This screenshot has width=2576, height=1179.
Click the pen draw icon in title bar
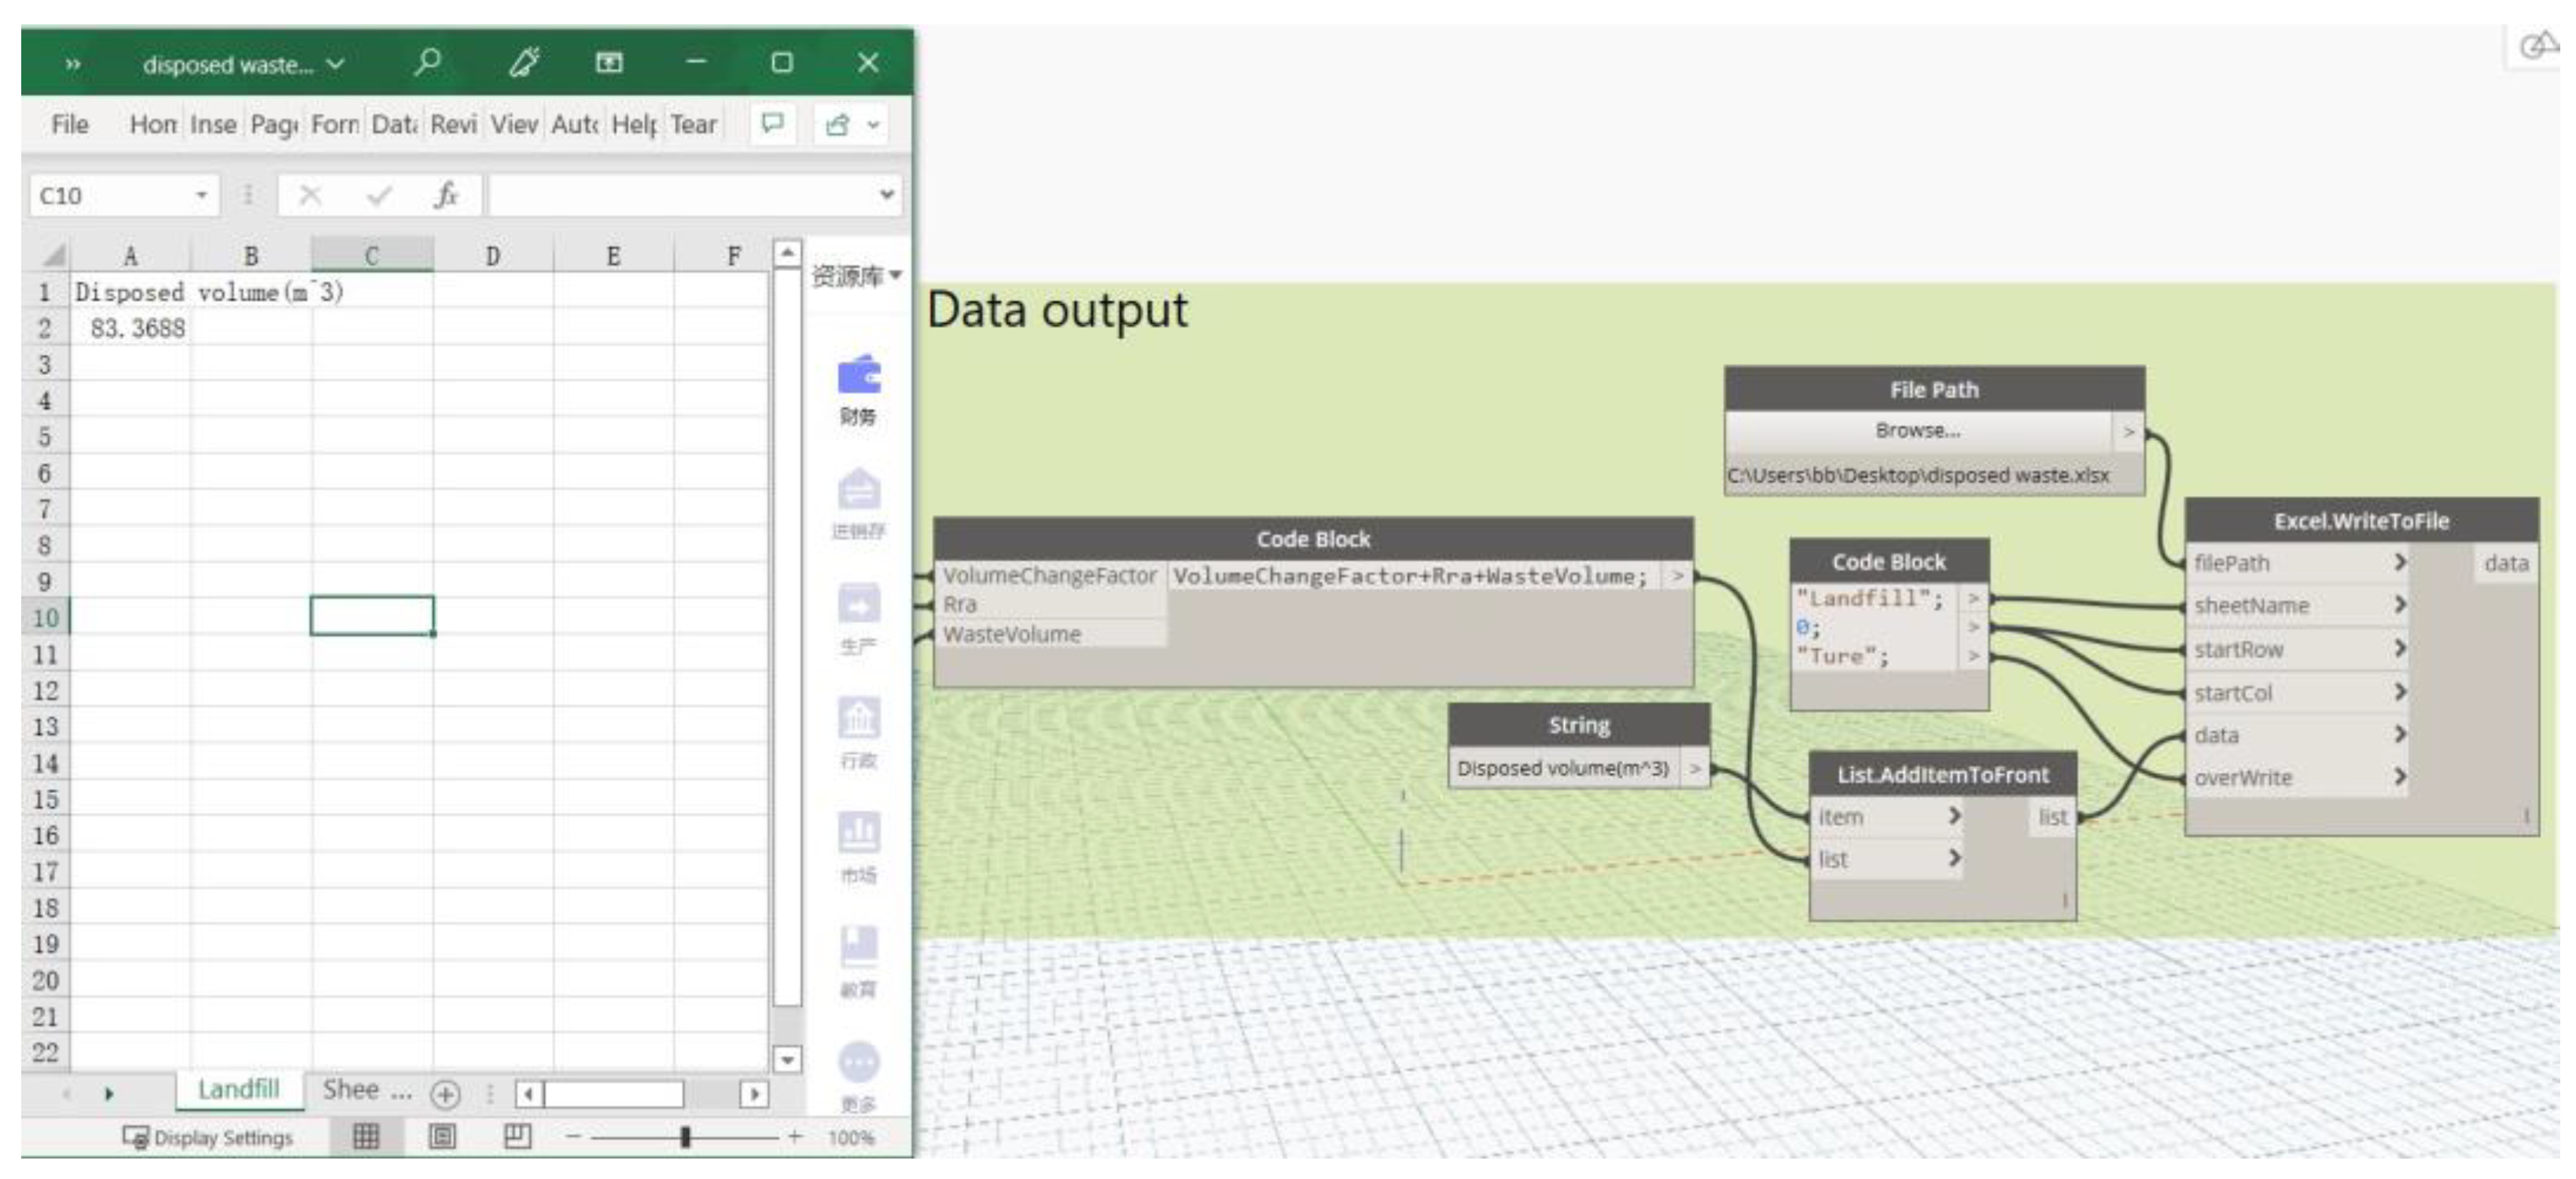click(x=524, y=63)
